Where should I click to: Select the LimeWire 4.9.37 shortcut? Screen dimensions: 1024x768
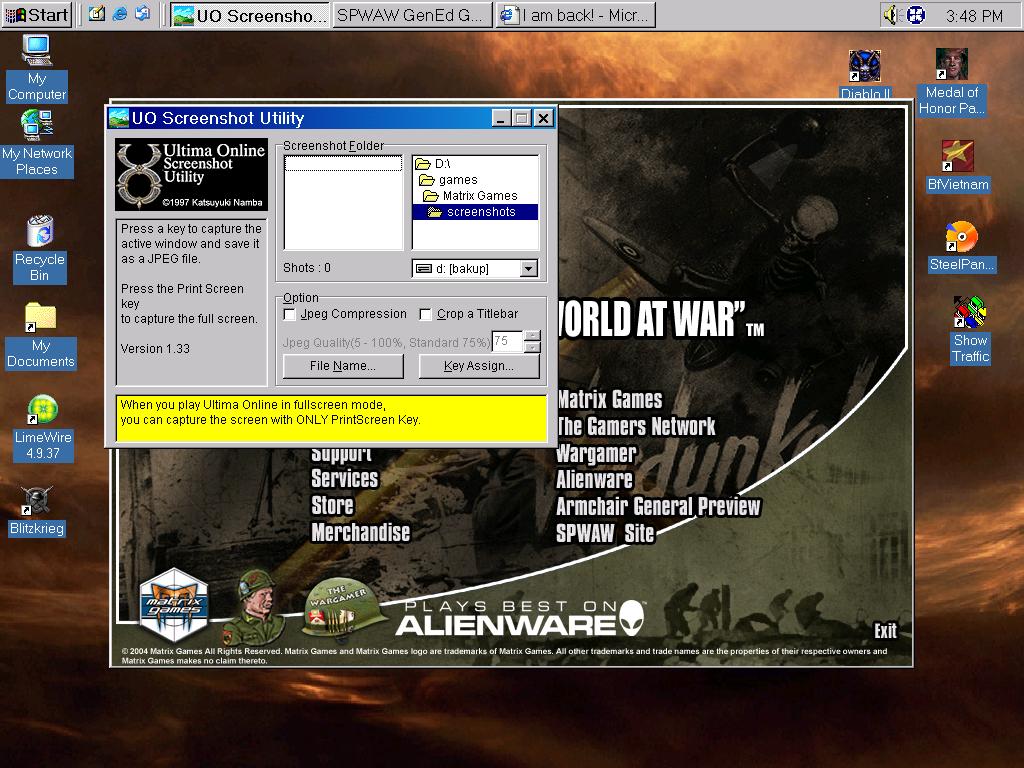pos(42,428)
